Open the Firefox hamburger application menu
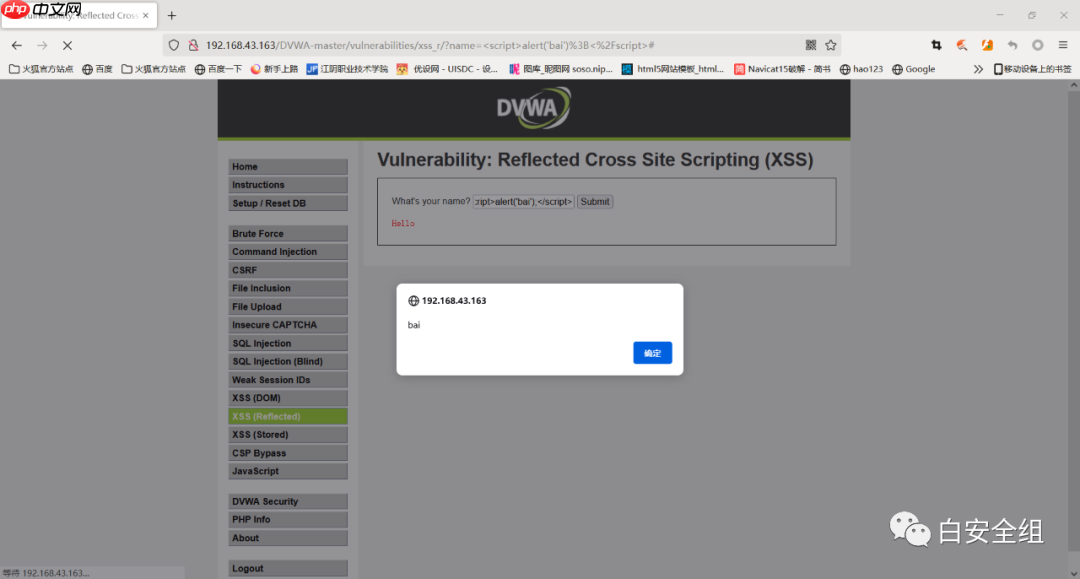The height and width of the screenshot is (579, 1080). point(1063,45)
